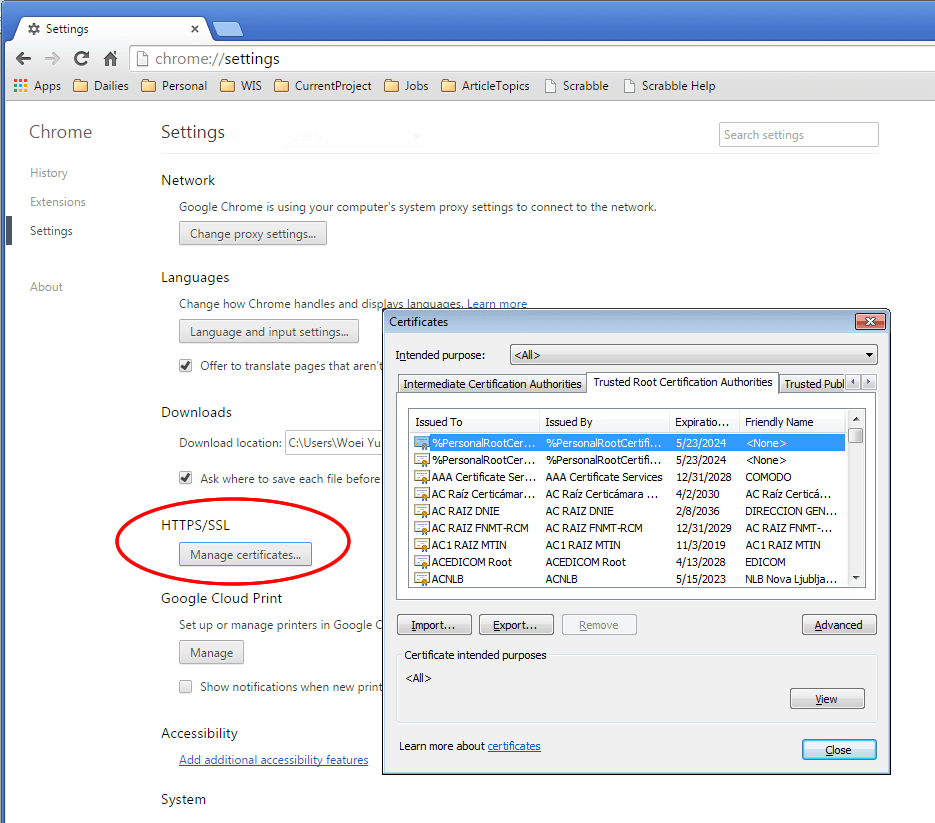This screenshot has height=823, width=935.
Task: Open the Jobs bookmark folder
Action: (x=407, y=86)
